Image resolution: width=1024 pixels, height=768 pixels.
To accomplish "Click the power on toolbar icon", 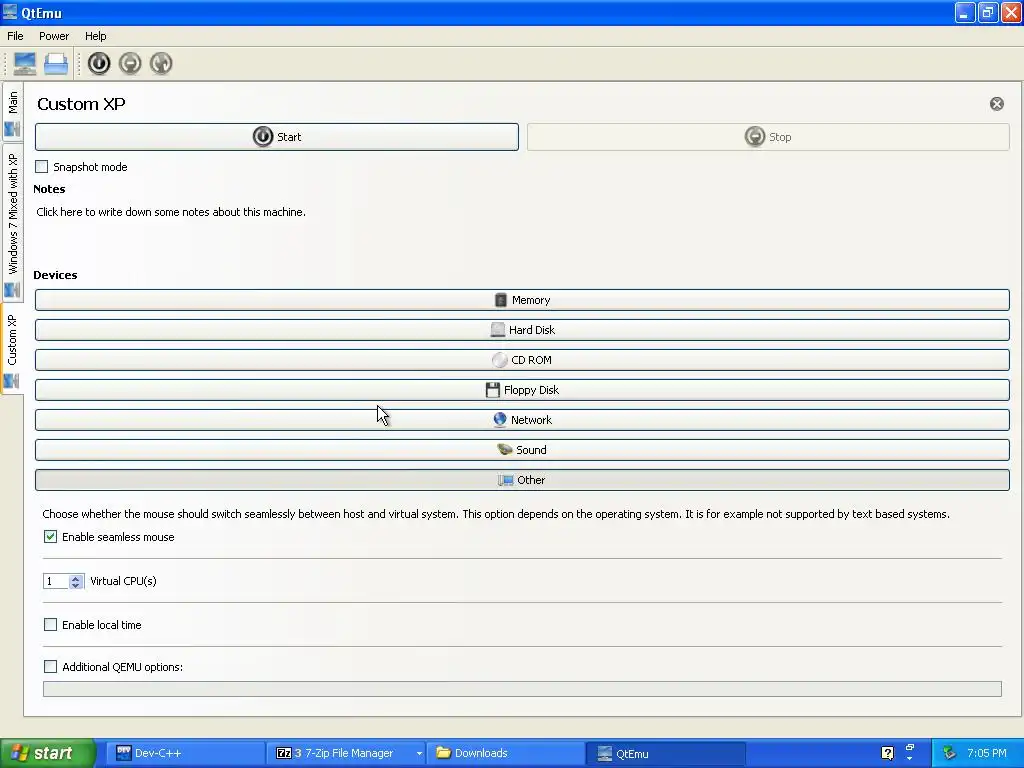I will (99, 63).
